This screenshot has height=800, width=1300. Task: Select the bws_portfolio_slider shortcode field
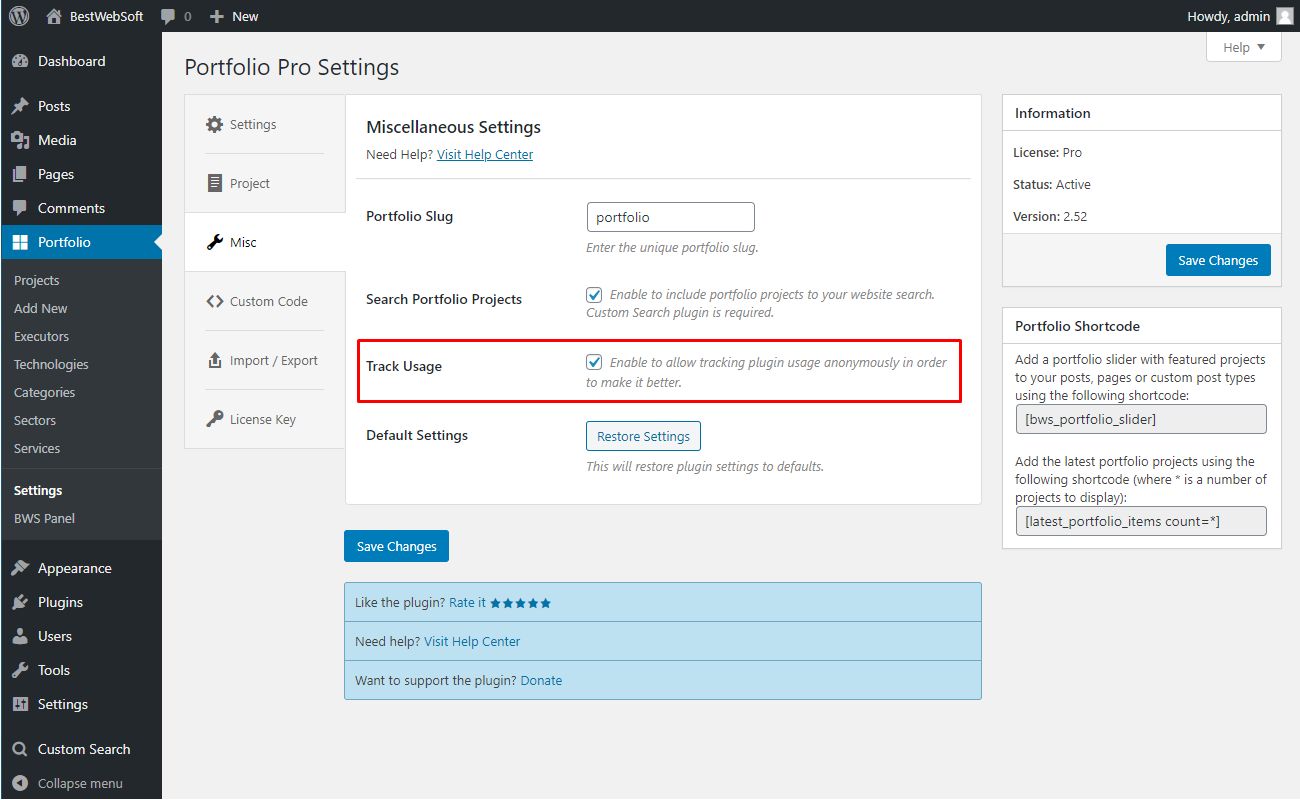pos(1141,419)
